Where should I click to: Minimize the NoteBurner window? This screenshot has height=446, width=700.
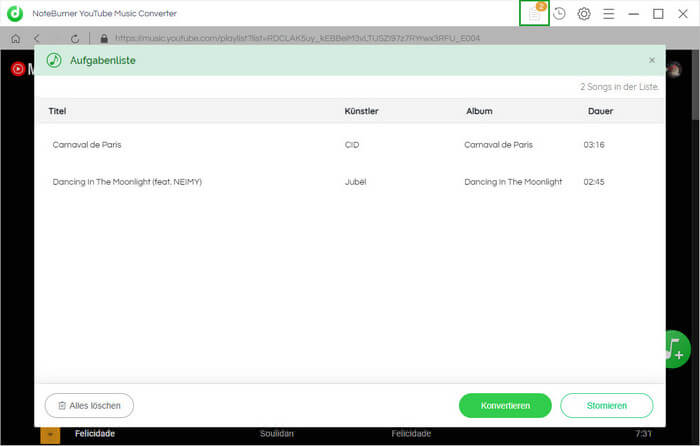coord(633,14)
